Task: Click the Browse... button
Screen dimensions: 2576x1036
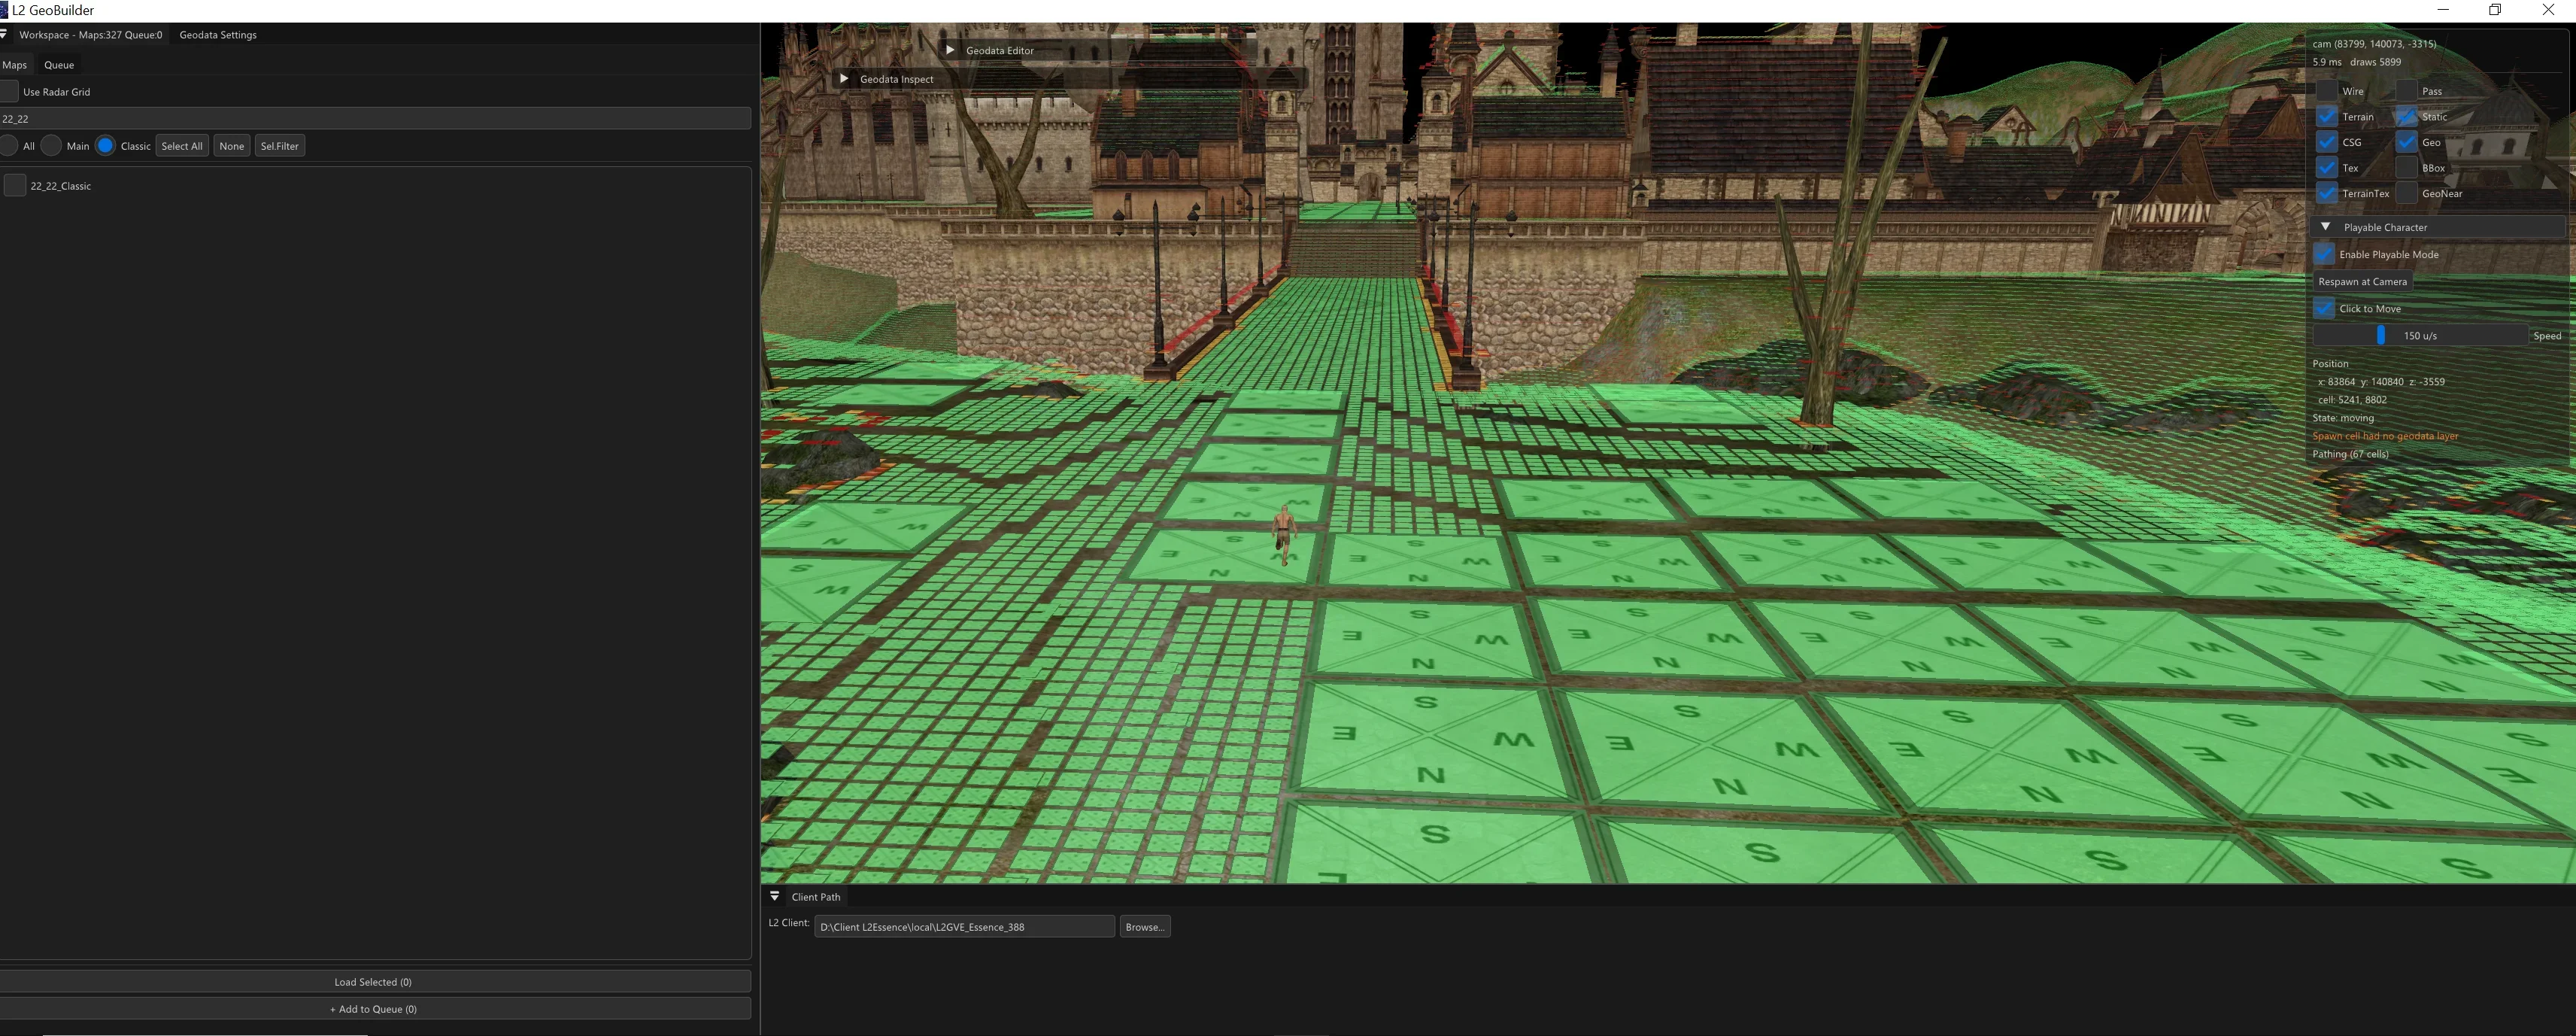Action: pyautogui.click(x=1145, y=927)
